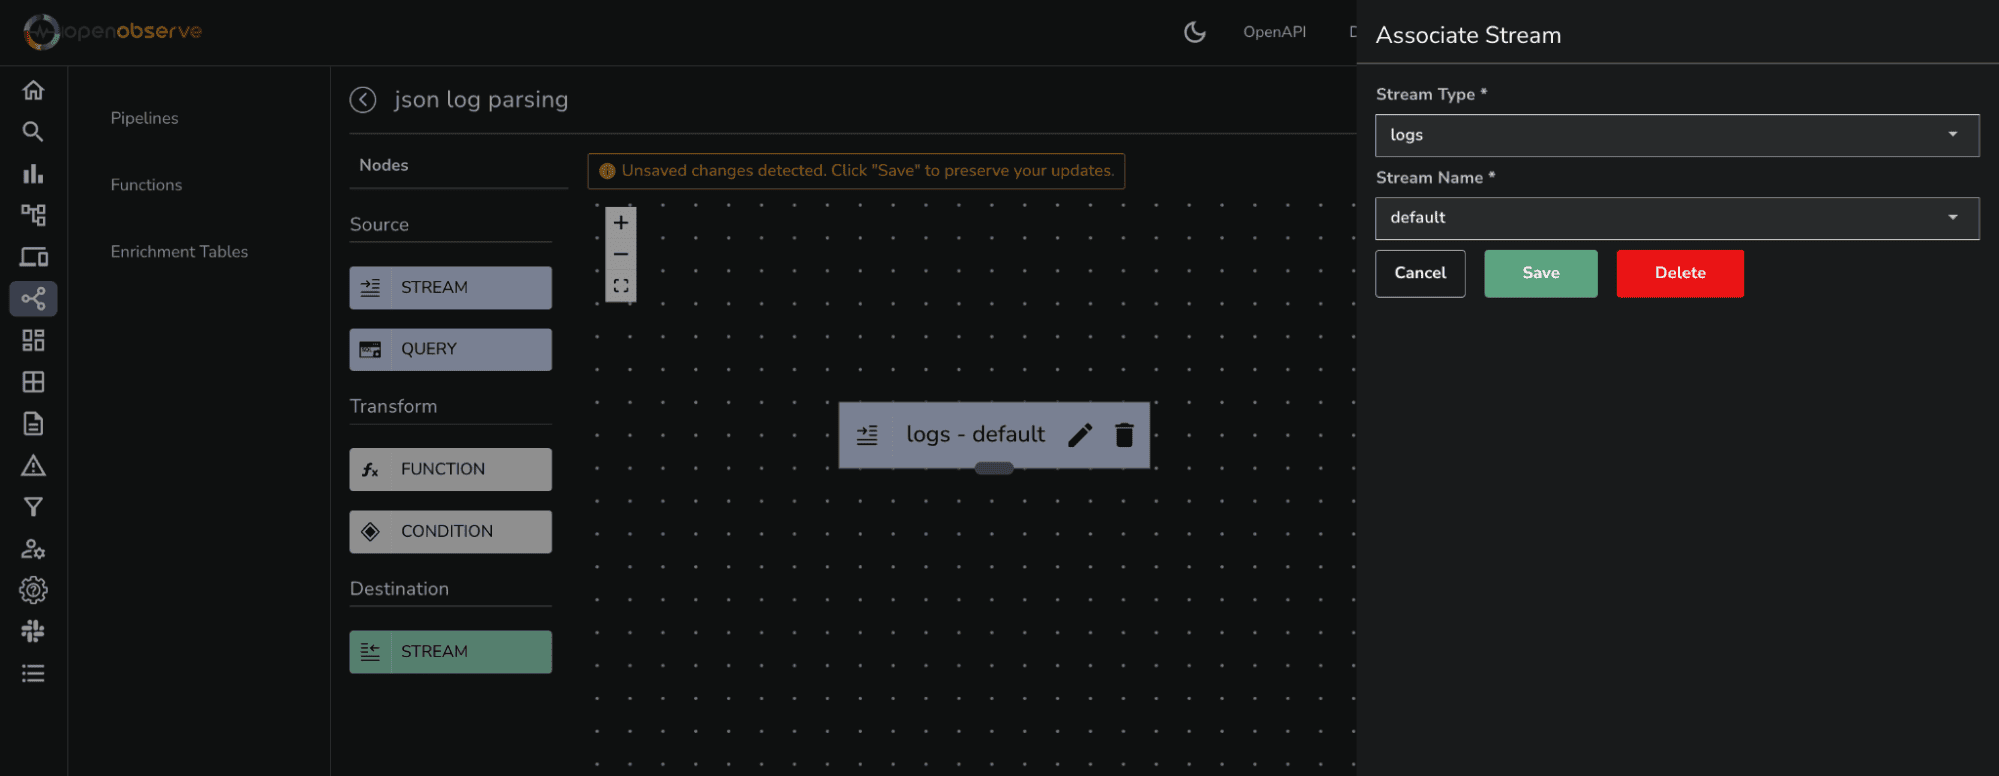Open the Stream Name dropdown
The width and height of the screenshot is (1999, 776).
[1677, 218]
